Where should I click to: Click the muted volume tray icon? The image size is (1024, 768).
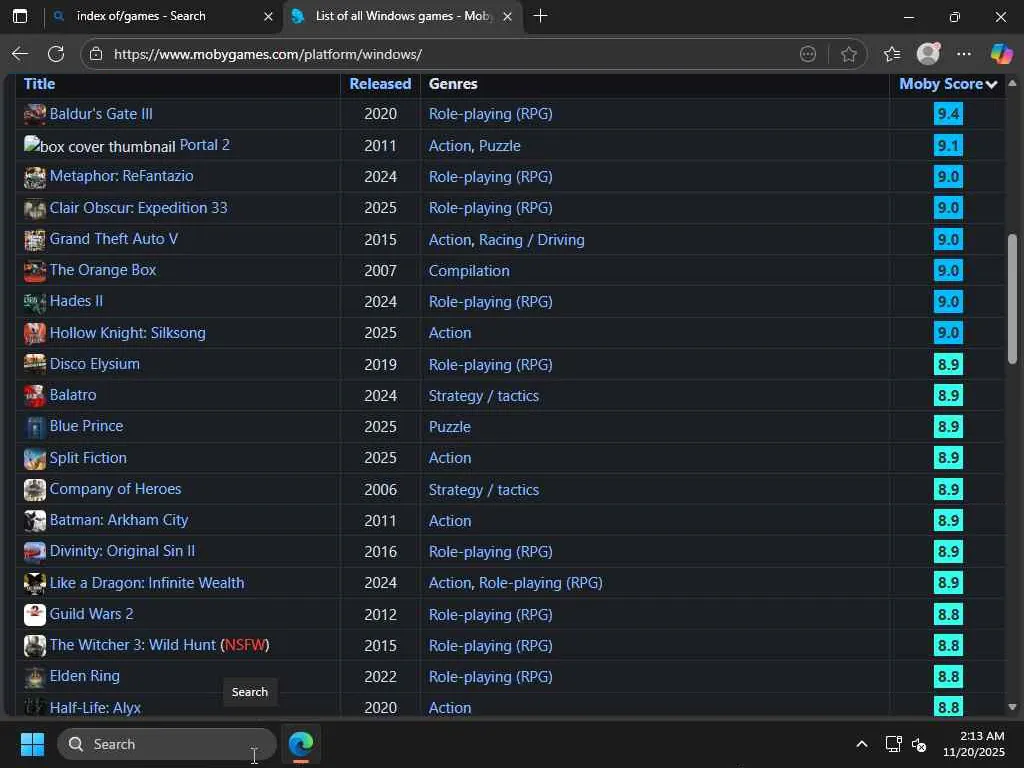point(919,744)
